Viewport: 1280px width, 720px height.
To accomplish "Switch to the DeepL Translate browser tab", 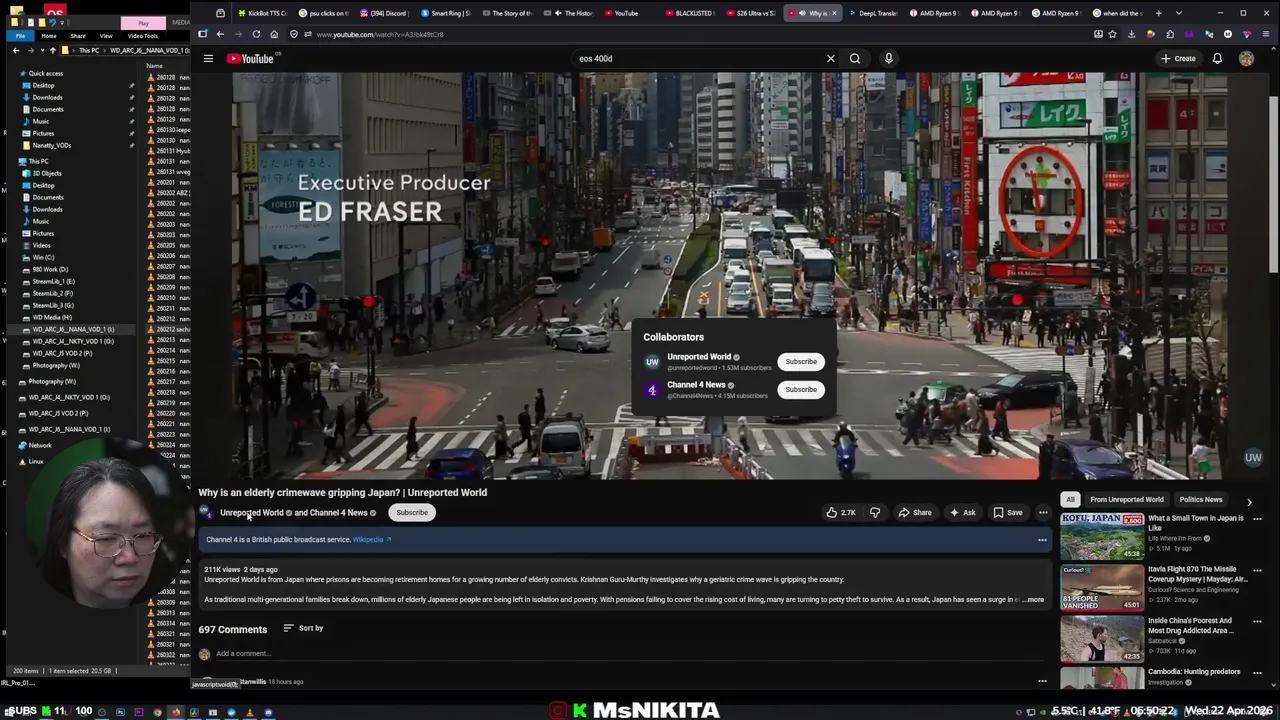I will click(872, 13).
